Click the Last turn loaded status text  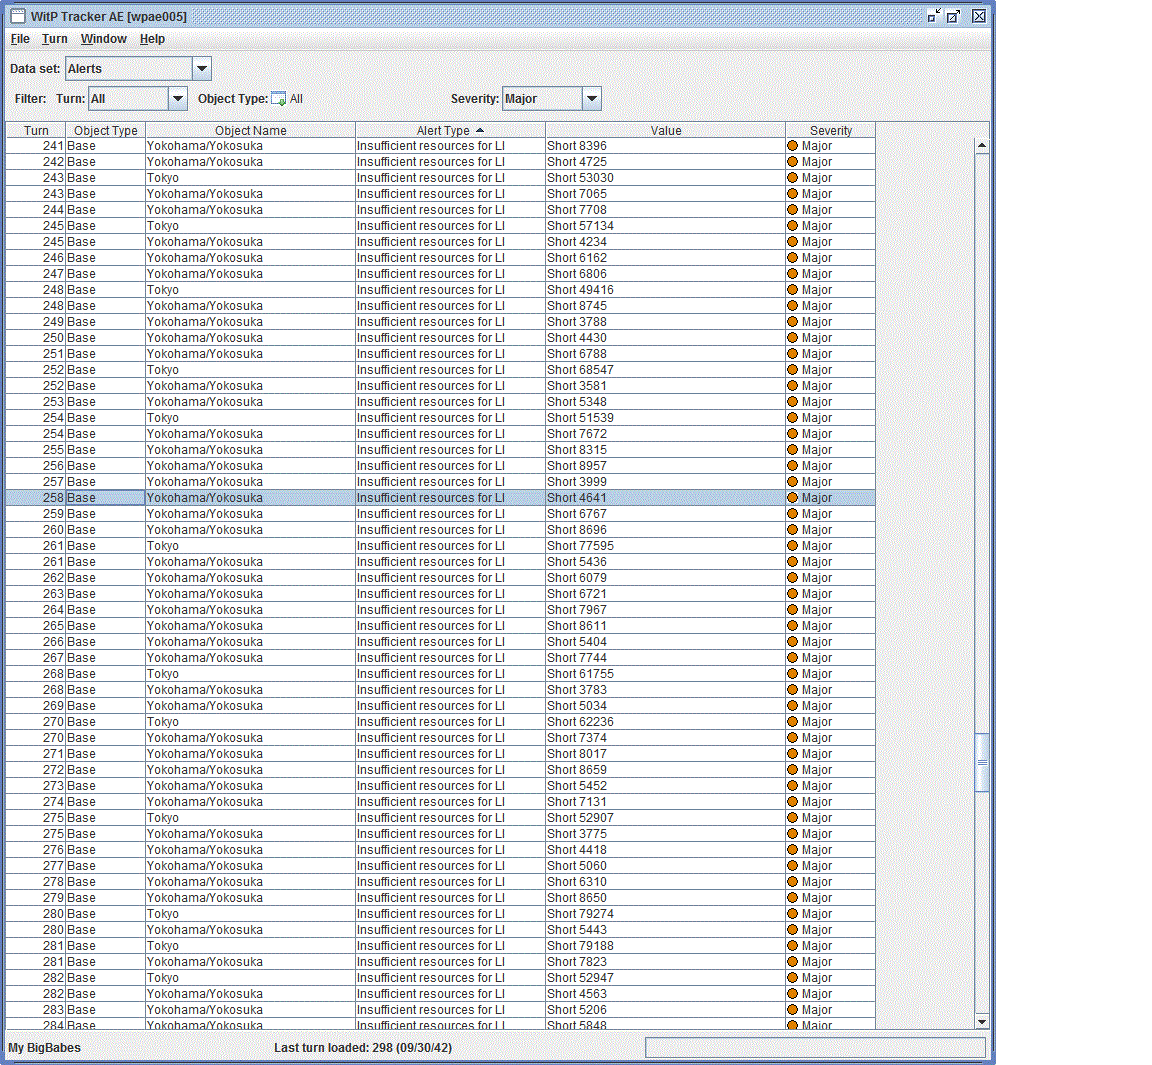pyautogui.click(x=363, y=1047)
